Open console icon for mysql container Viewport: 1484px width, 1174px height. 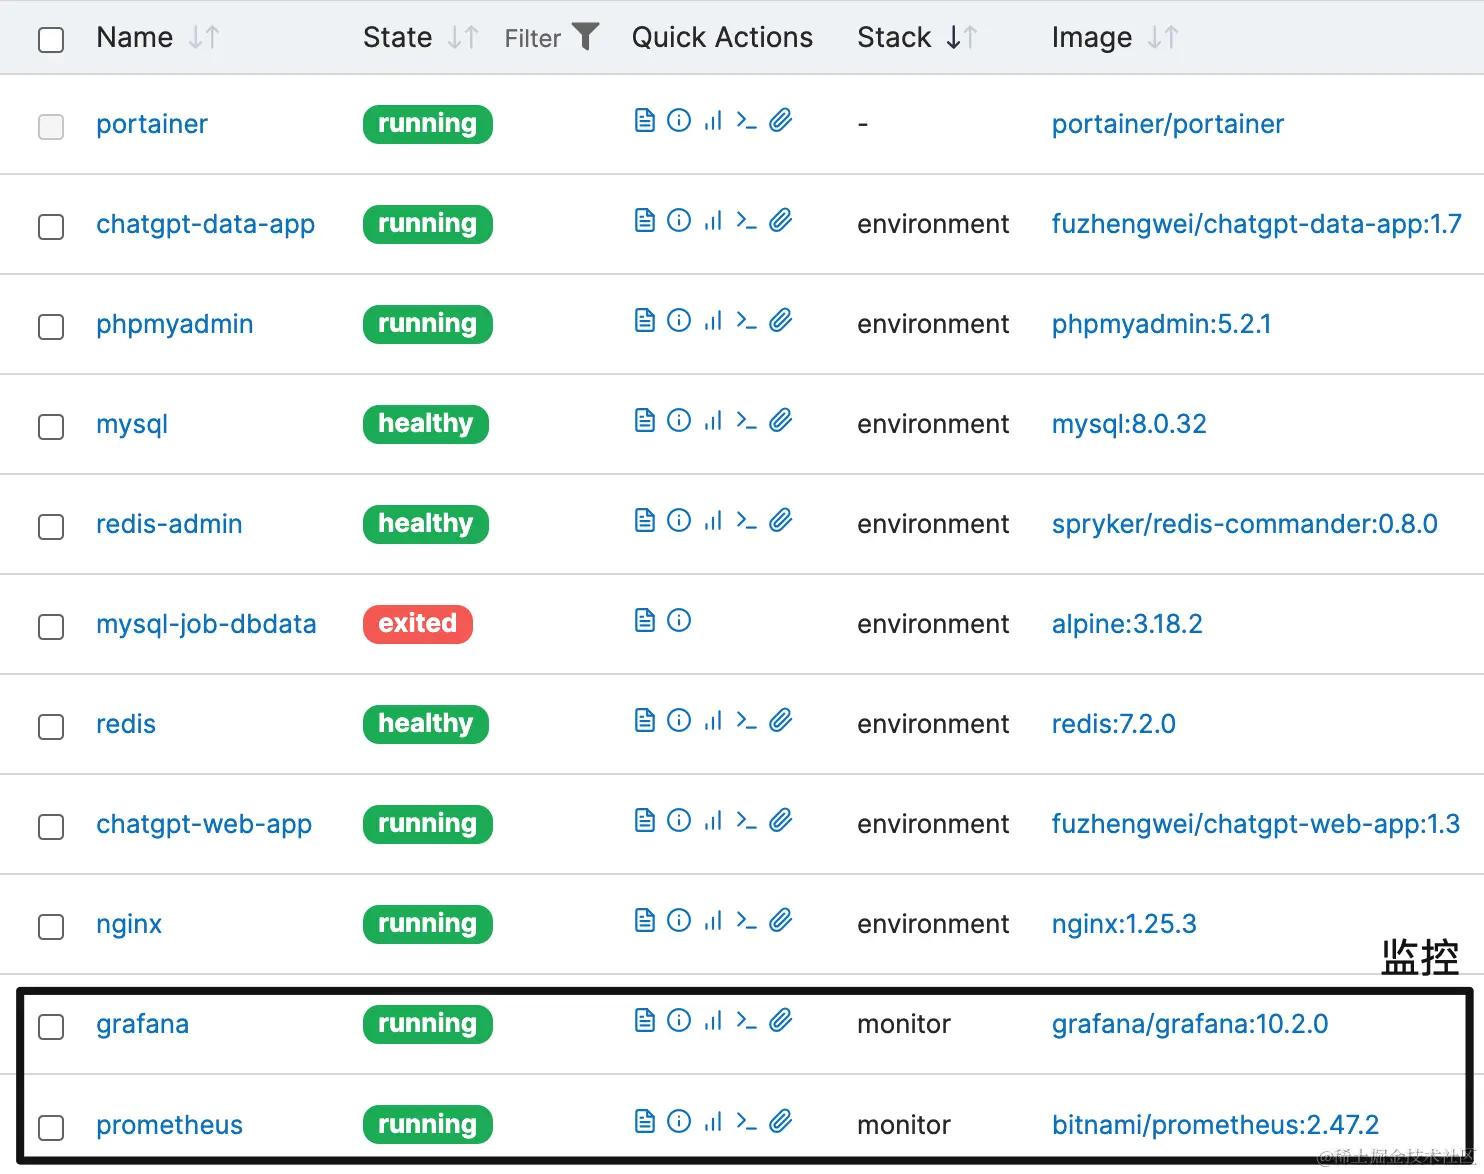point(746,421)
